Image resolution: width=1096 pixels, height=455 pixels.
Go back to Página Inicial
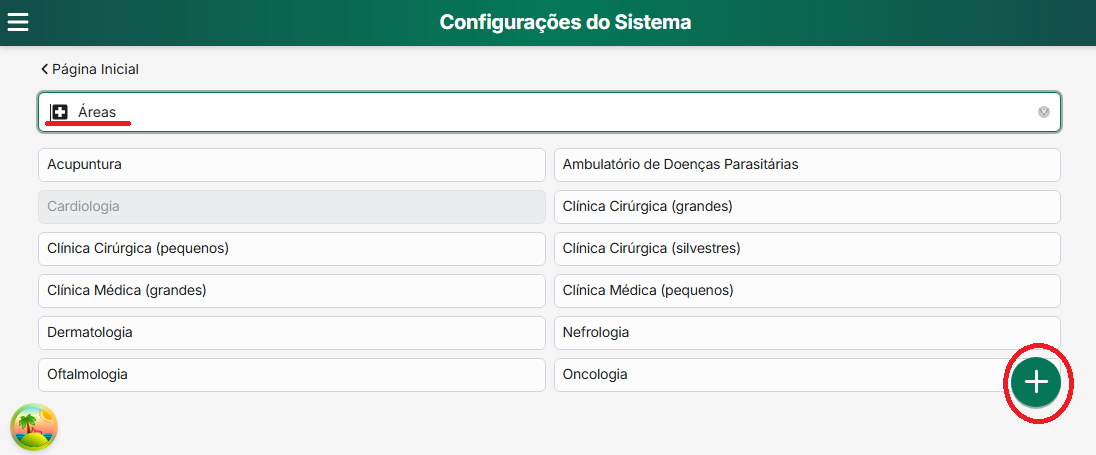click(95, 69)
